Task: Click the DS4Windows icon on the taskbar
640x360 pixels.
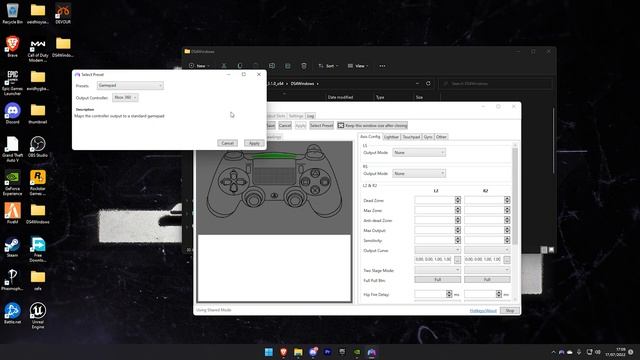Action: coord(371,352)
